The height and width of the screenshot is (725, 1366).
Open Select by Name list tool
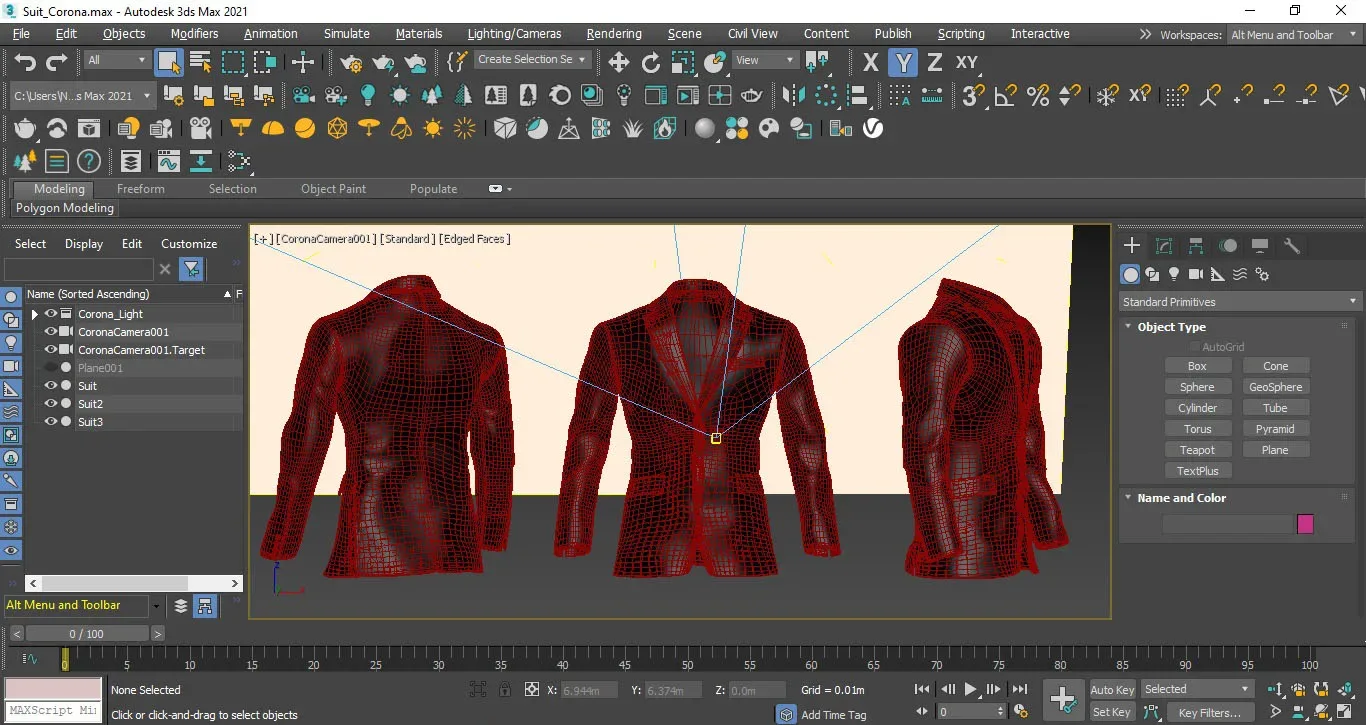pyautogui.click(x=200, y=62)
